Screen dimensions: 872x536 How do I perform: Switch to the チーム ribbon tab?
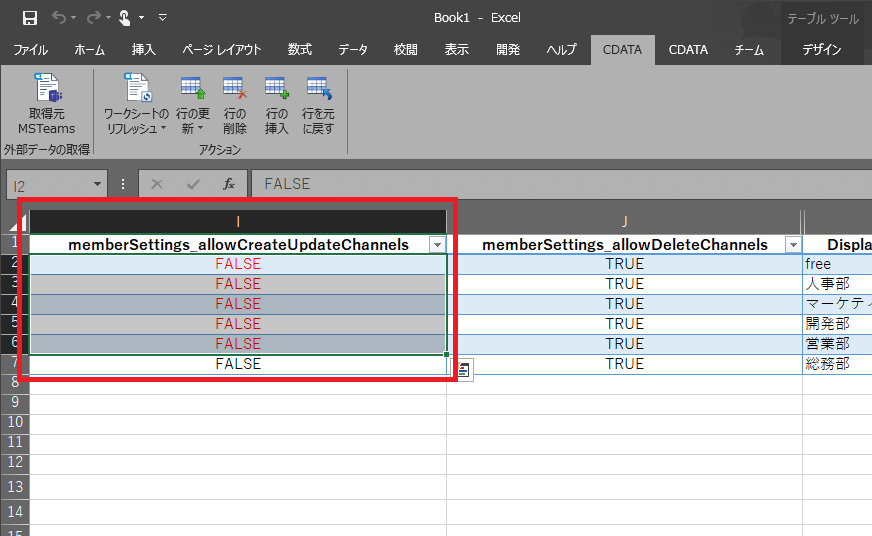(749, 49)
